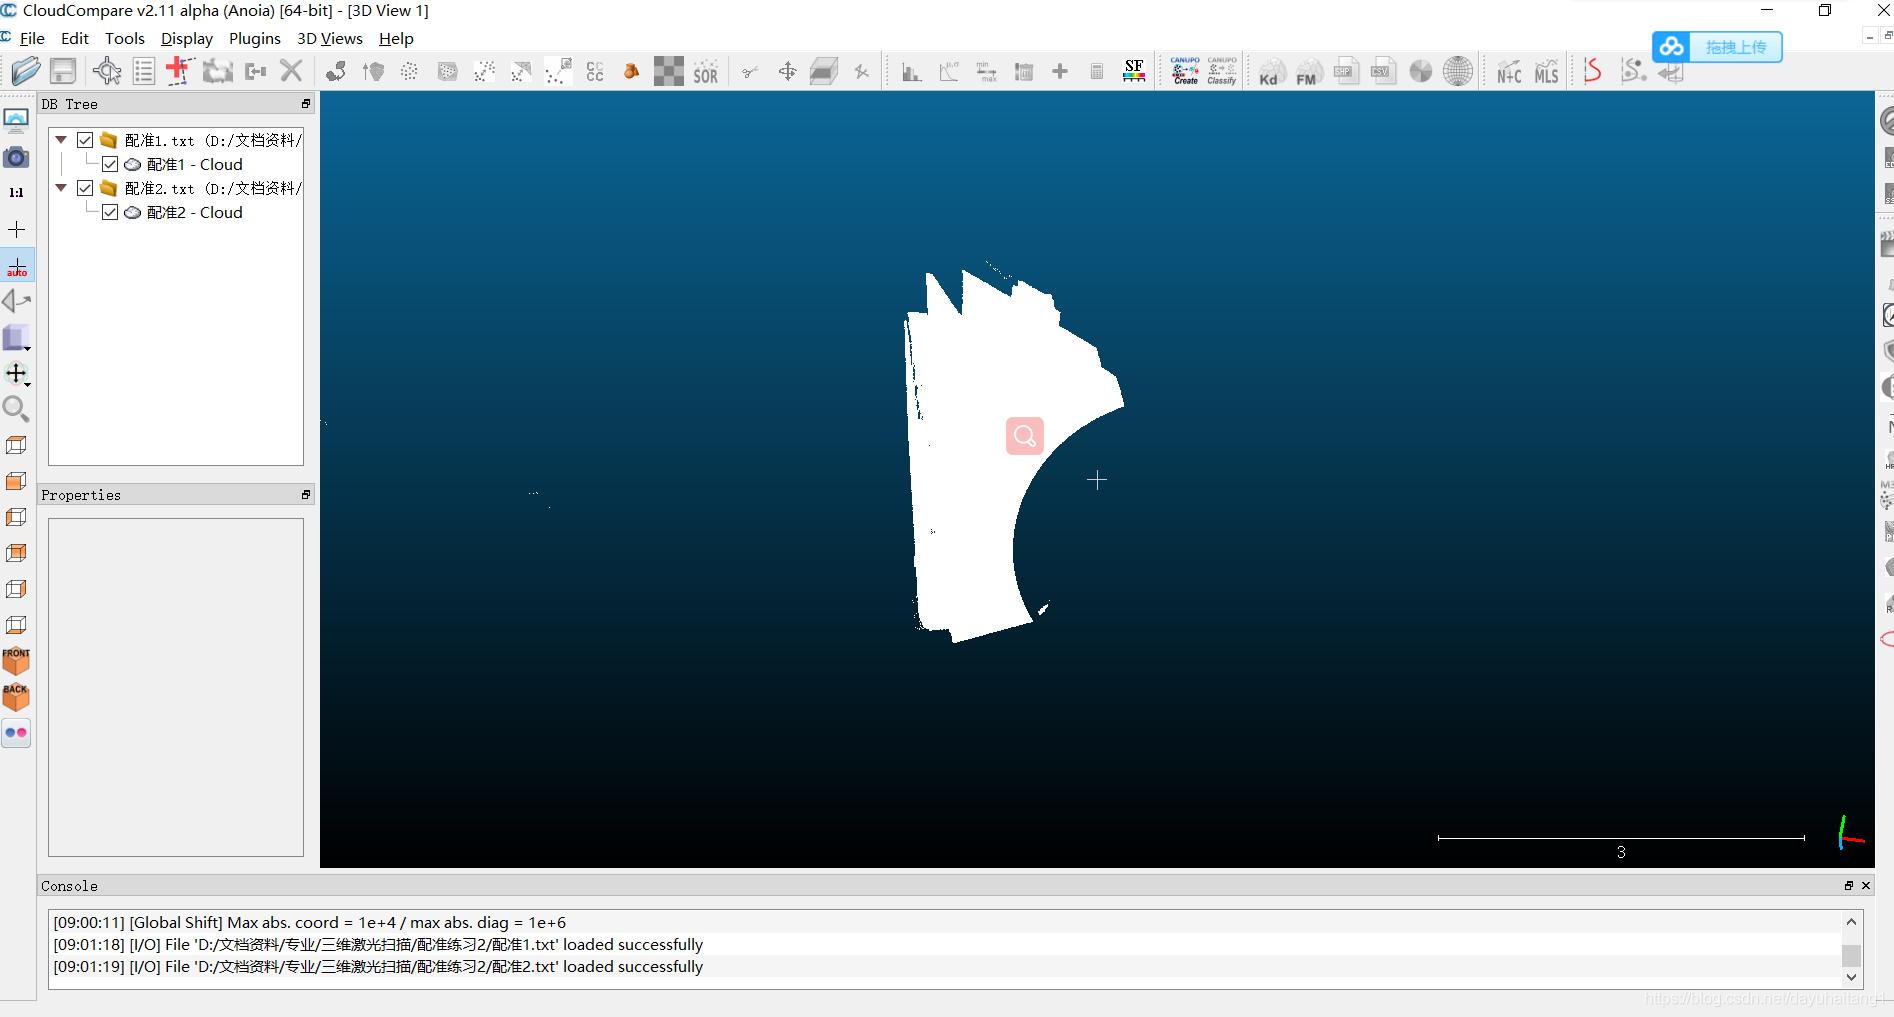Click the magnifier zoom icon in left sidebar
This screenshot has width=1894, height=1017.
point(16,408)
